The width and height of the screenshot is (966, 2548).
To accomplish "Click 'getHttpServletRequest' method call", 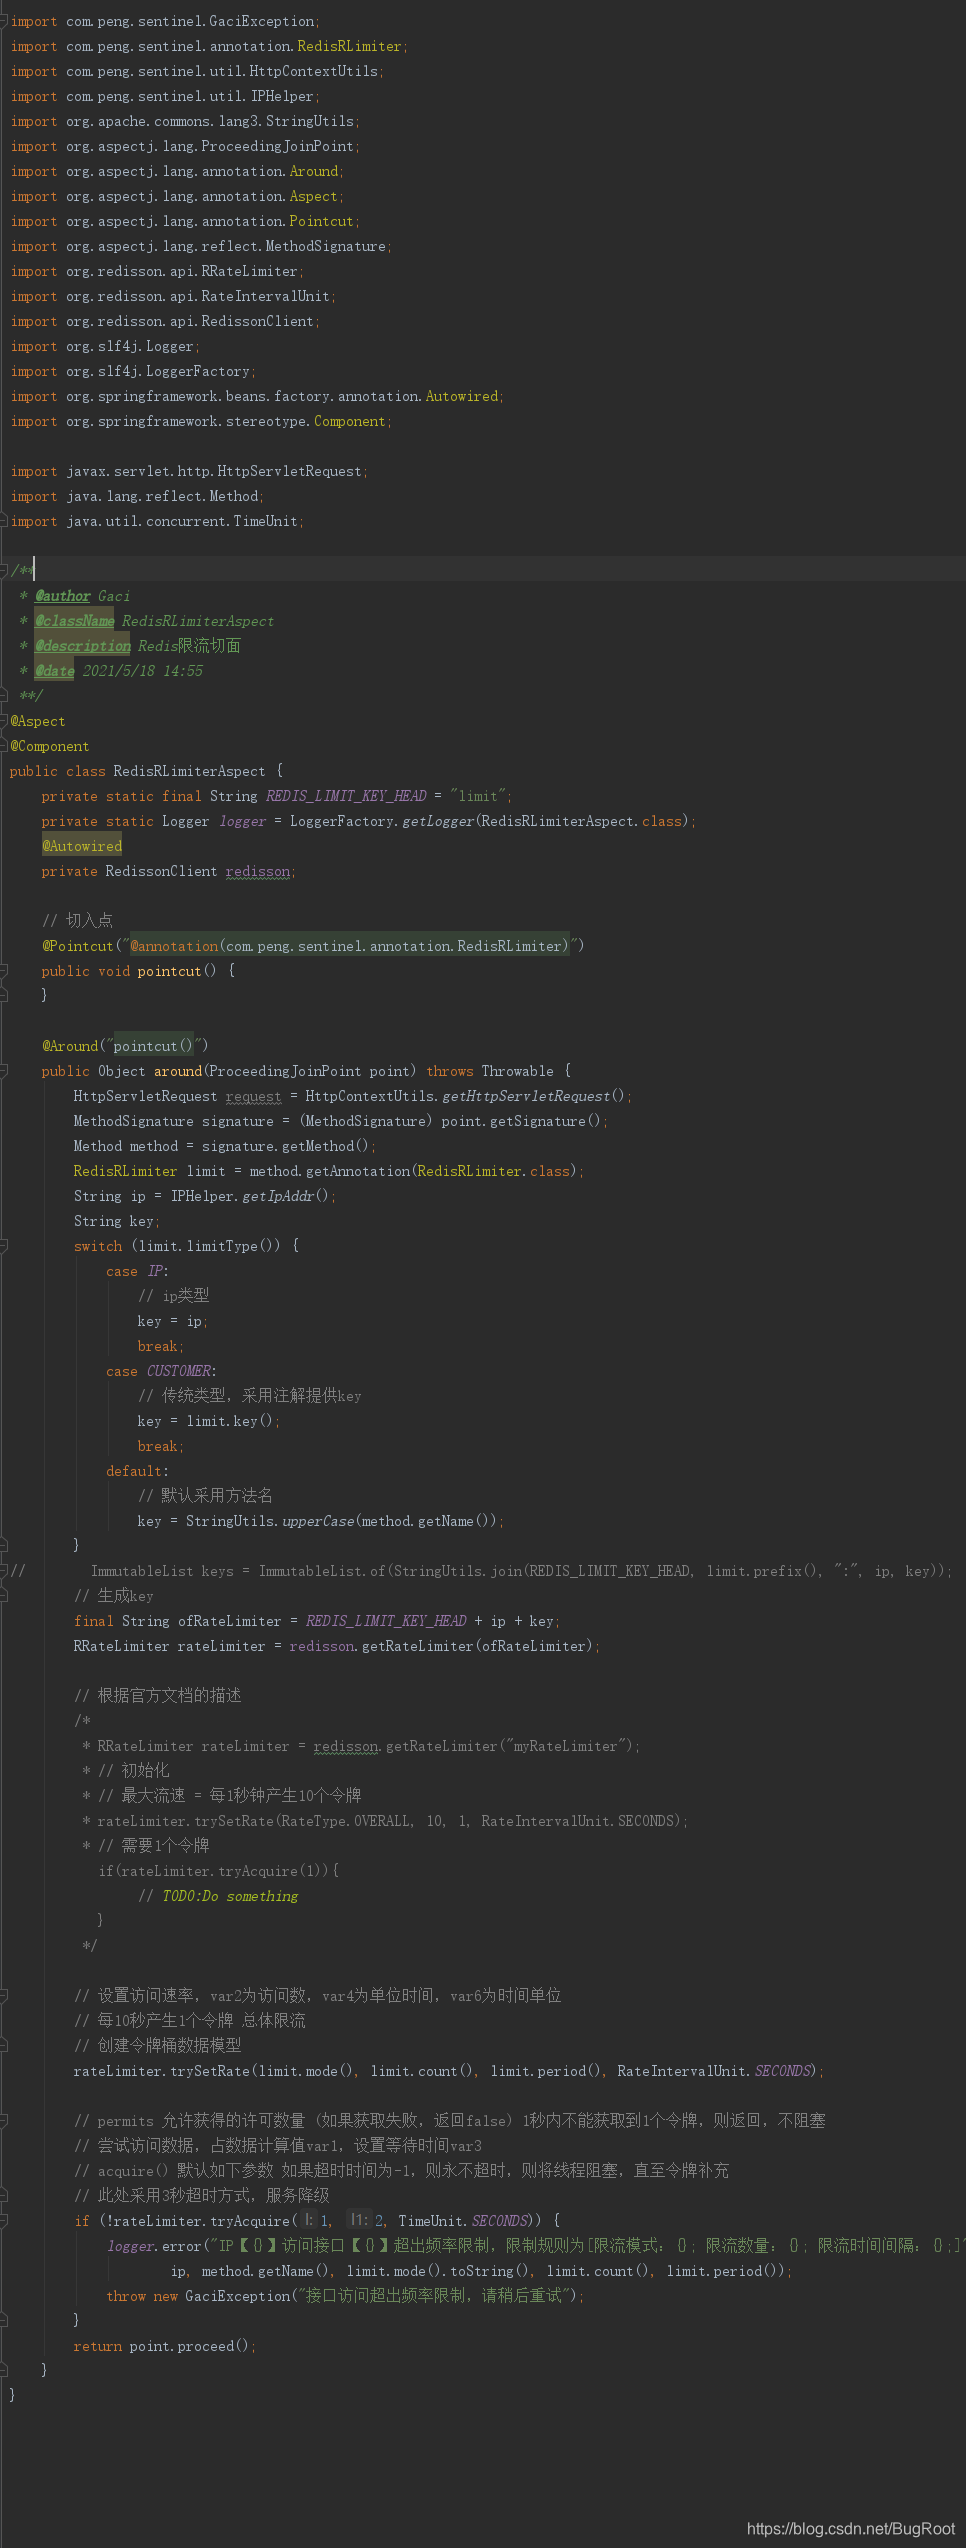I will point(526,1096).
